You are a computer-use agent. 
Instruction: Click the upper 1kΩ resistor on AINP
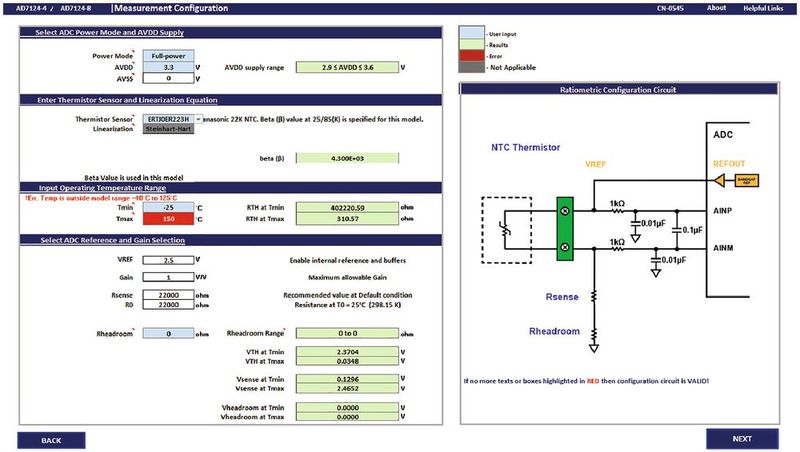[x=617, y=210]
